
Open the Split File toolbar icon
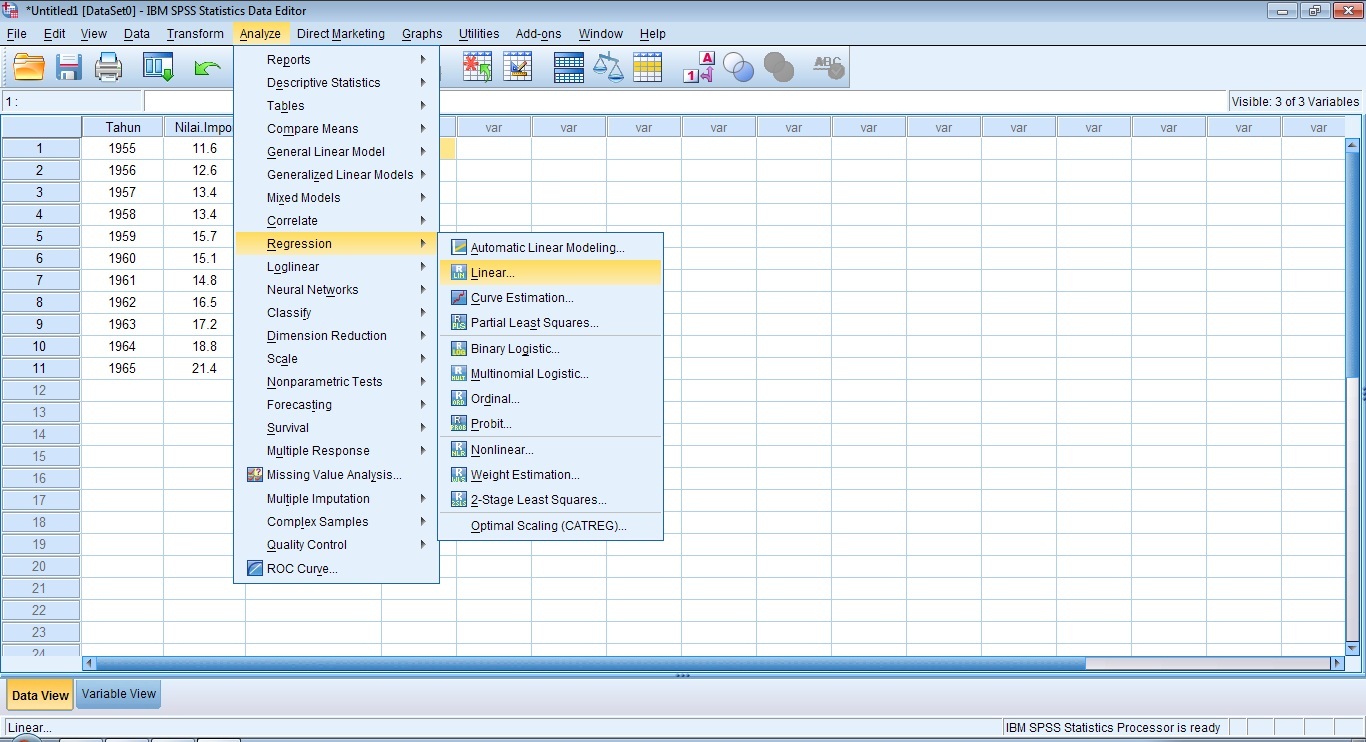pos(568,67)
